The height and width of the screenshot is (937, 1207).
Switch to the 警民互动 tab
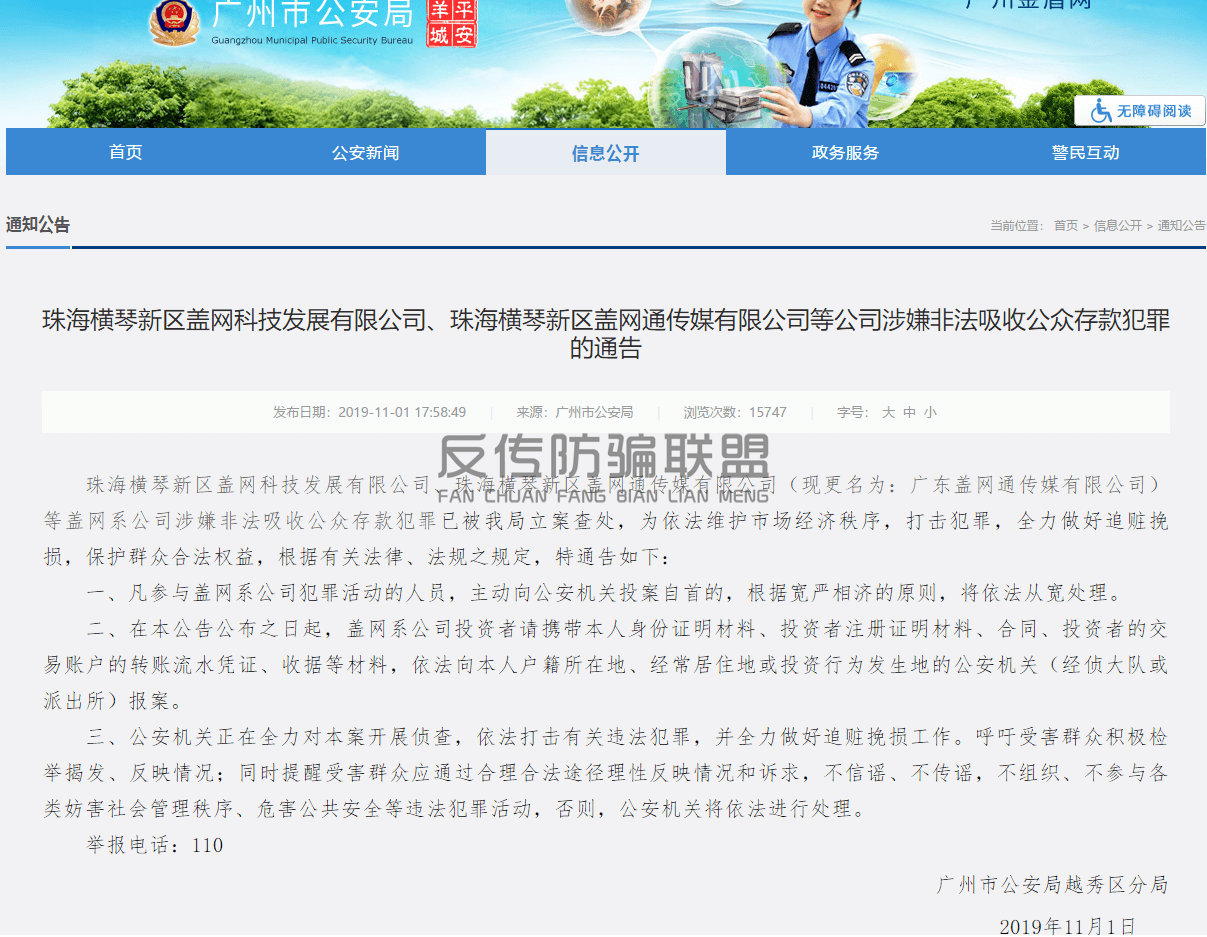pyautogui.click(x=1085, y=153)
